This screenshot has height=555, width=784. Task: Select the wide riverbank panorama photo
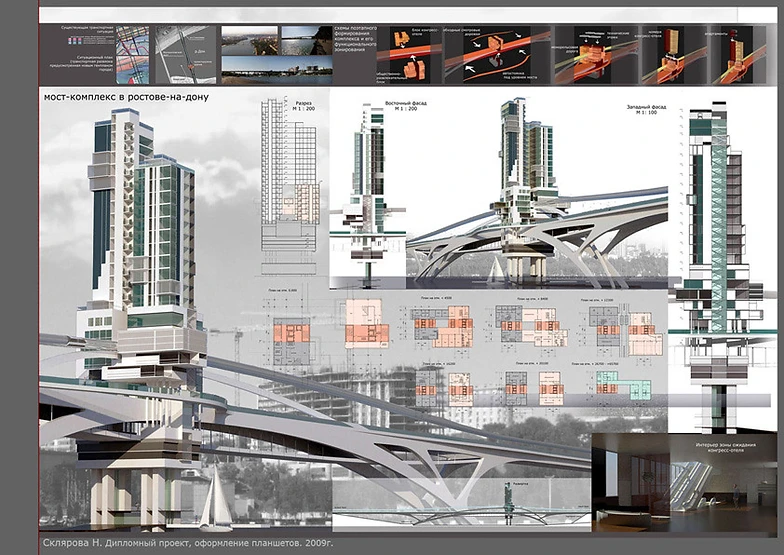coord(277,70)
